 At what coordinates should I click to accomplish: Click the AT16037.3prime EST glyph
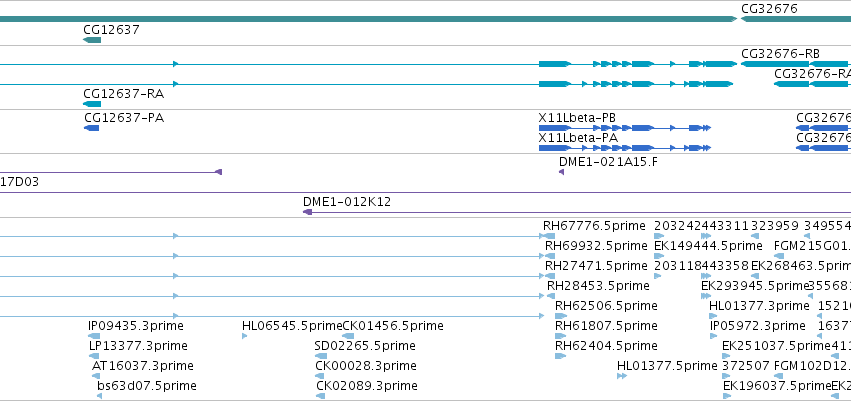click(x=97, y=376)
